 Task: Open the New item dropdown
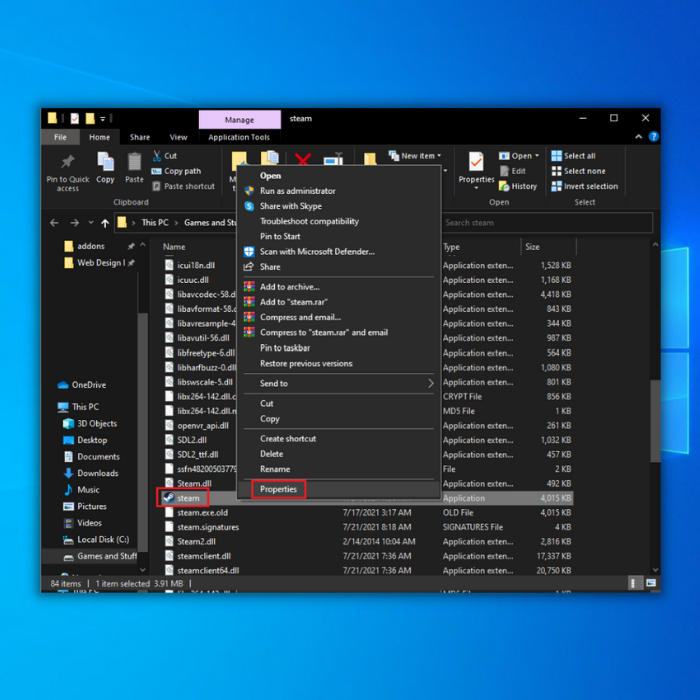(415, 156)
